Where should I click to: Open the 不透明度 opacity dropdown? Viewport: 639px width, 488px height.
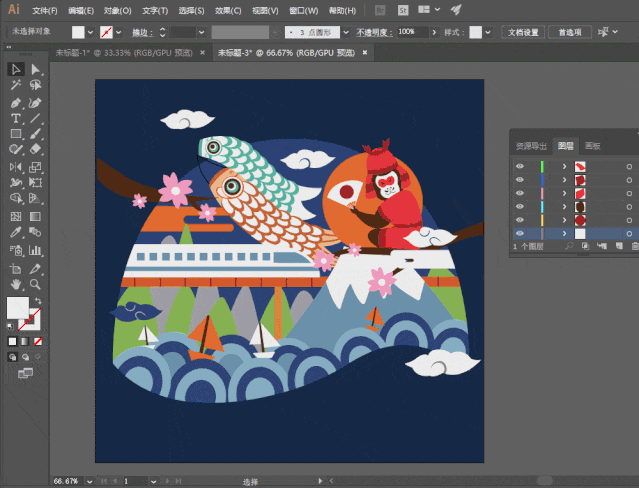click(436, 32)
